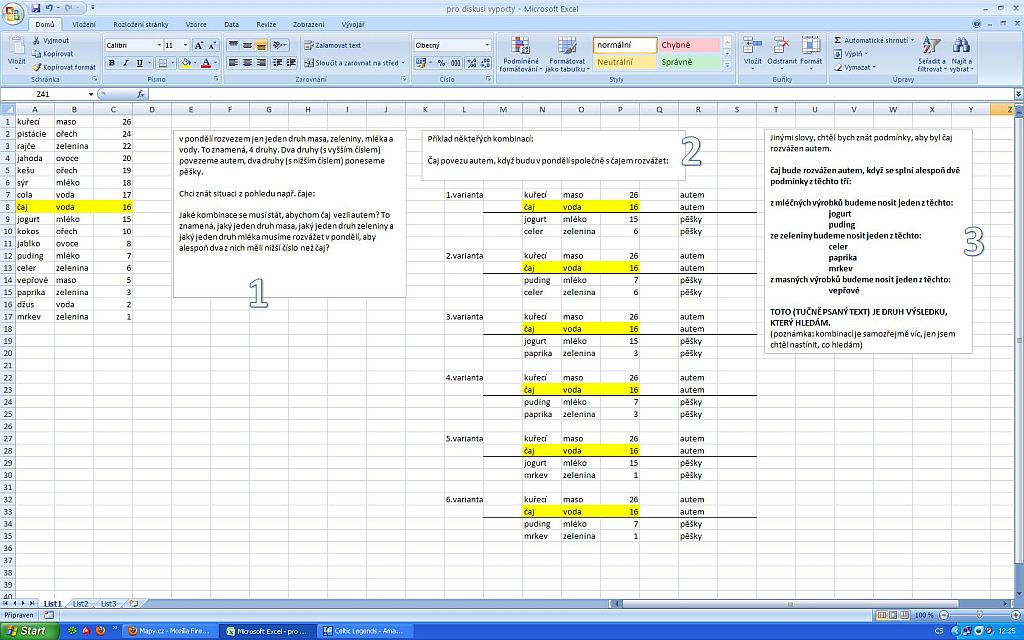Open the List2 sheet tab
Image resolution: width=1024 pixels, height=640 pixels.
click(80, 604)
